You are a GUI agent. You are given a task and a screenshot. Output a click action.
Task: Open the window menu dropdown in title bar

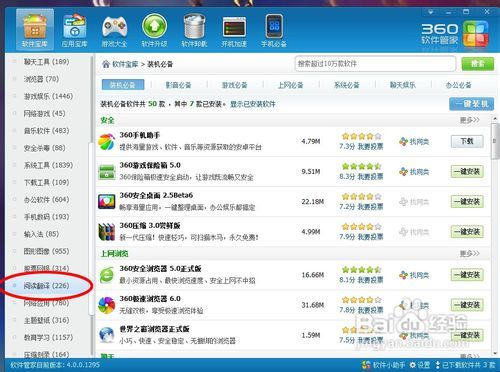tap(431, 12)
